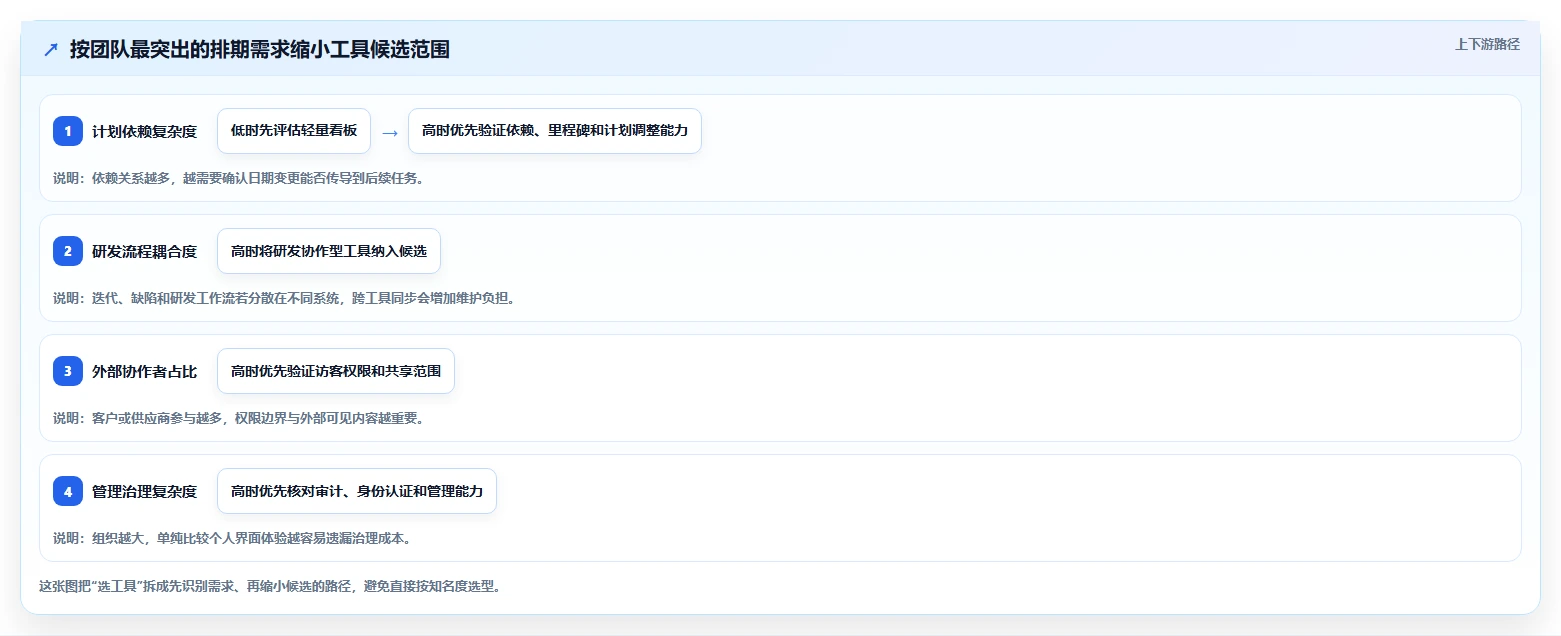
Task: Click the note about 组织越大
Action: pyautogui.click(x=232, y=538)
